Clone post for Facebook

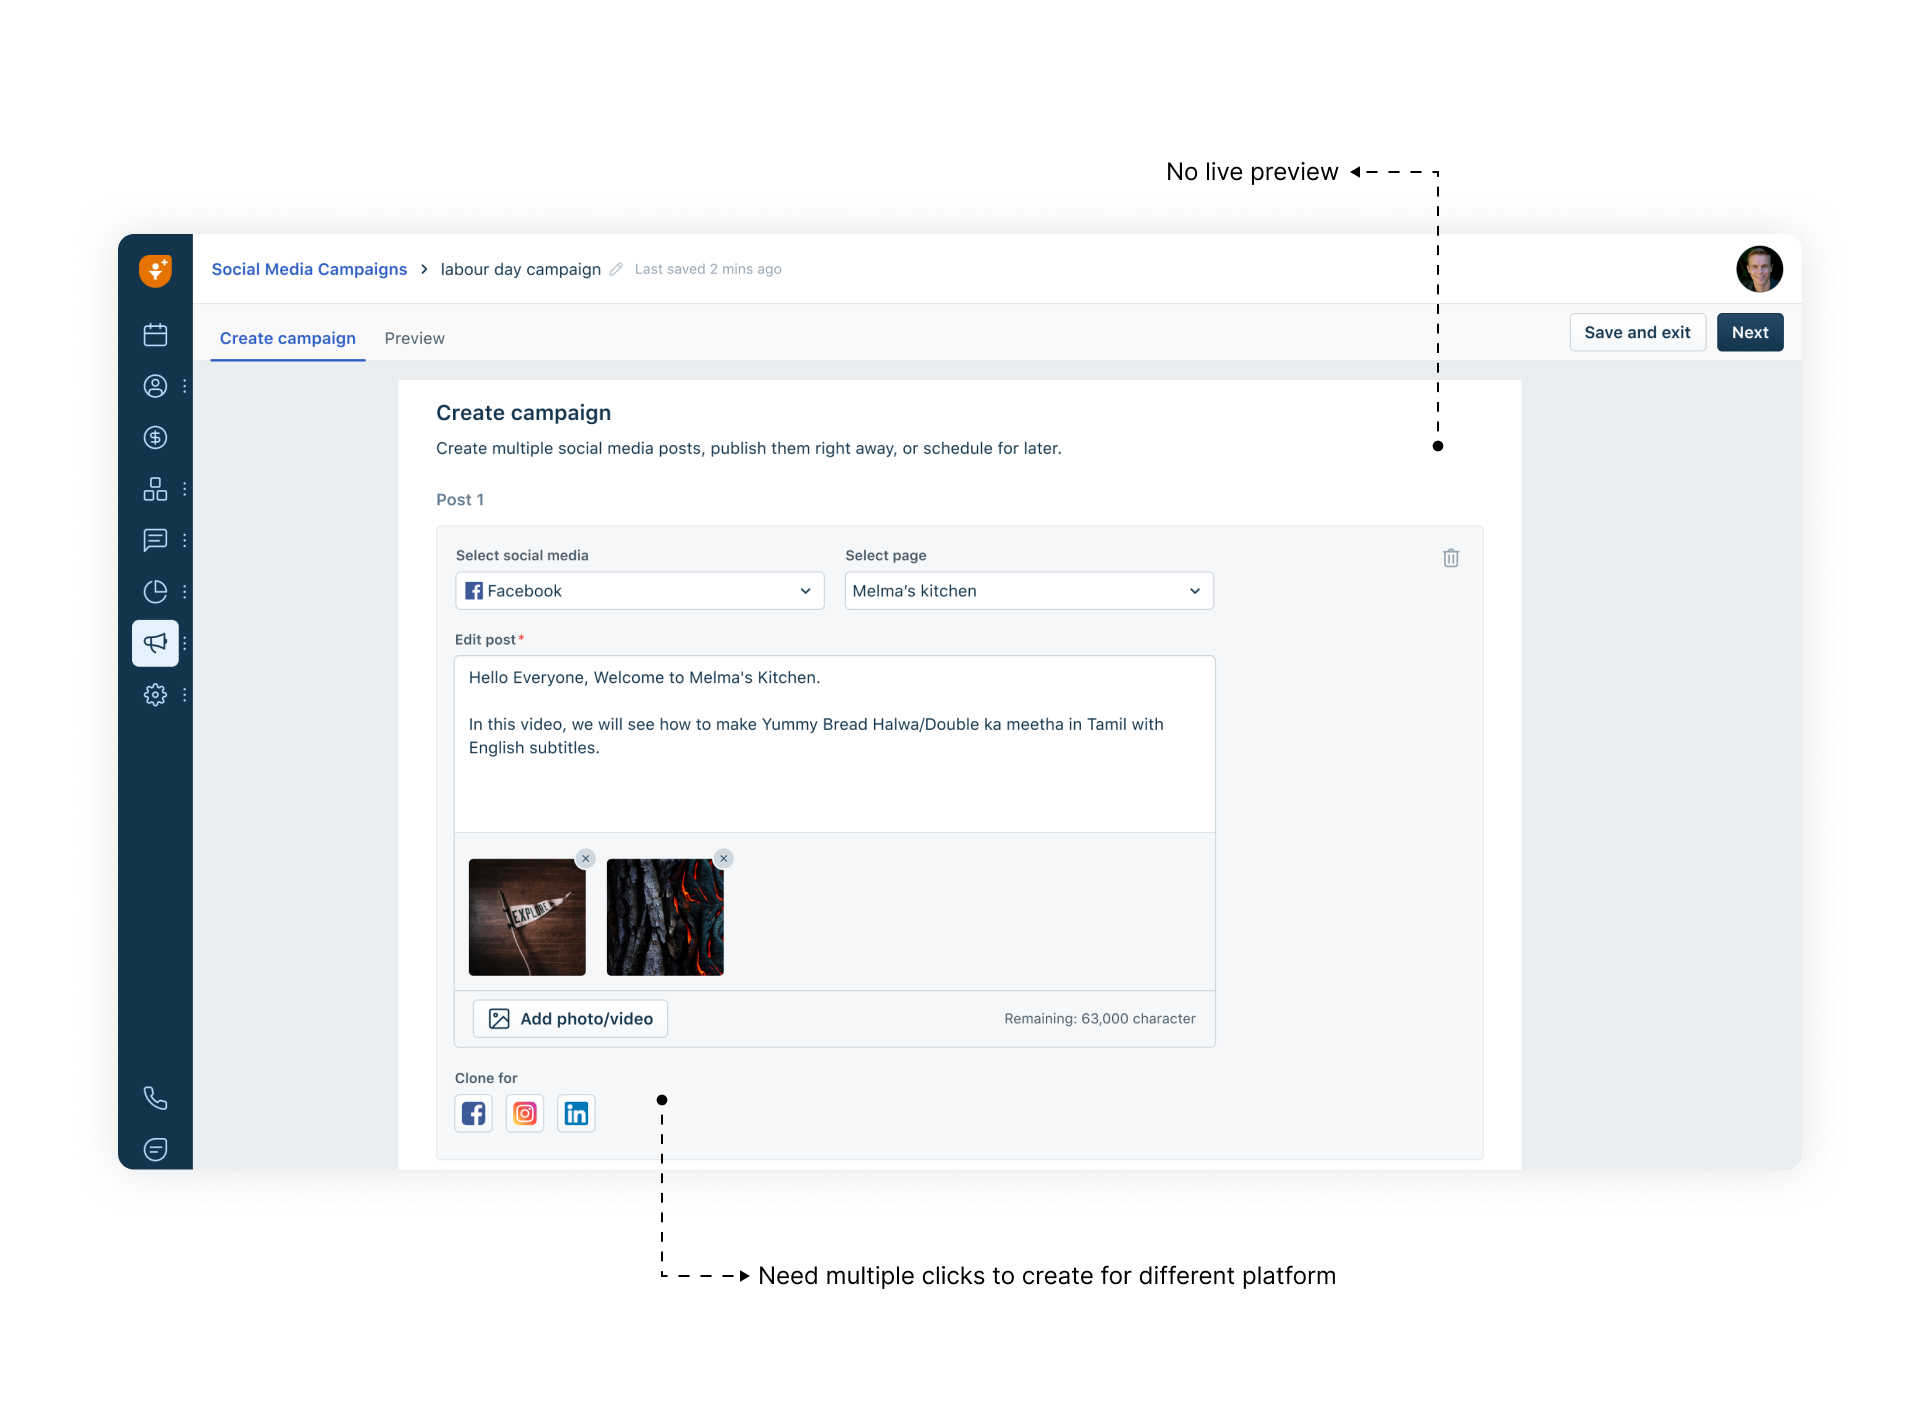tap(474, 1113)
